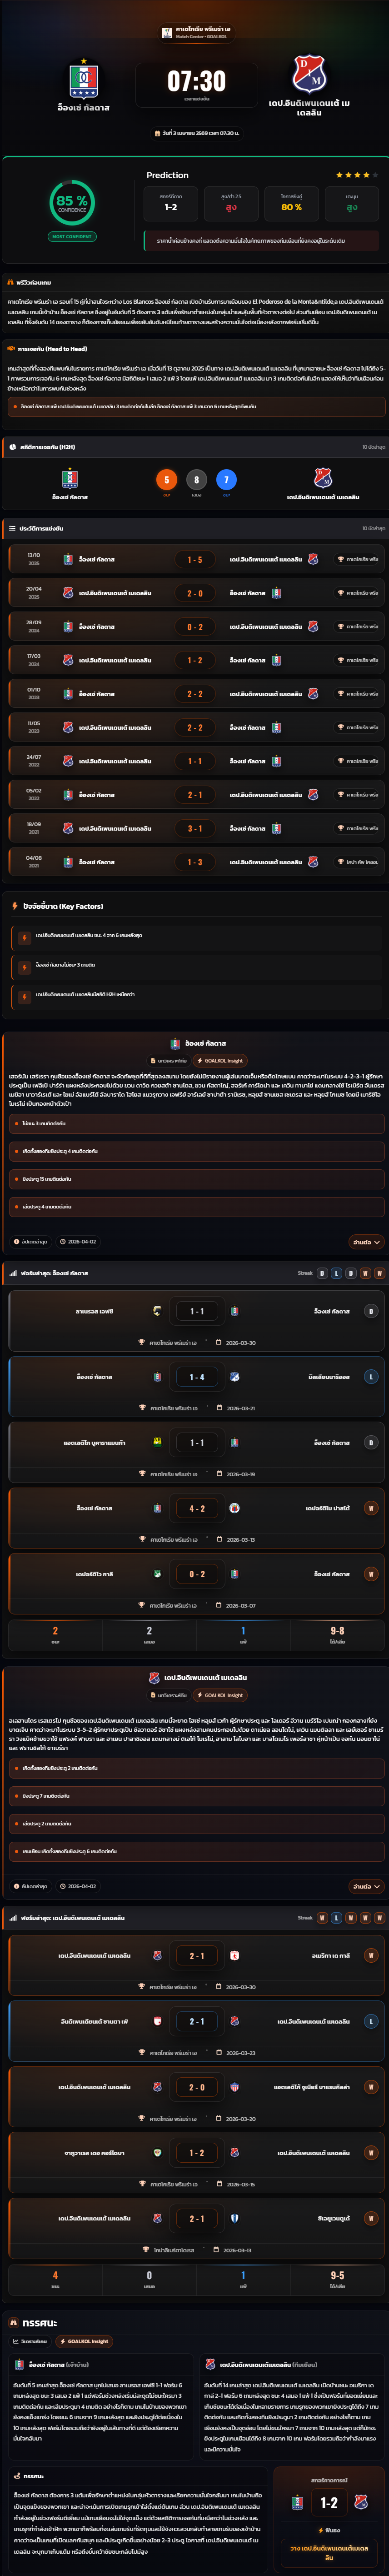Click the orange circle showing 5 wins
The image size is (389, 2576).
[167, 480]
